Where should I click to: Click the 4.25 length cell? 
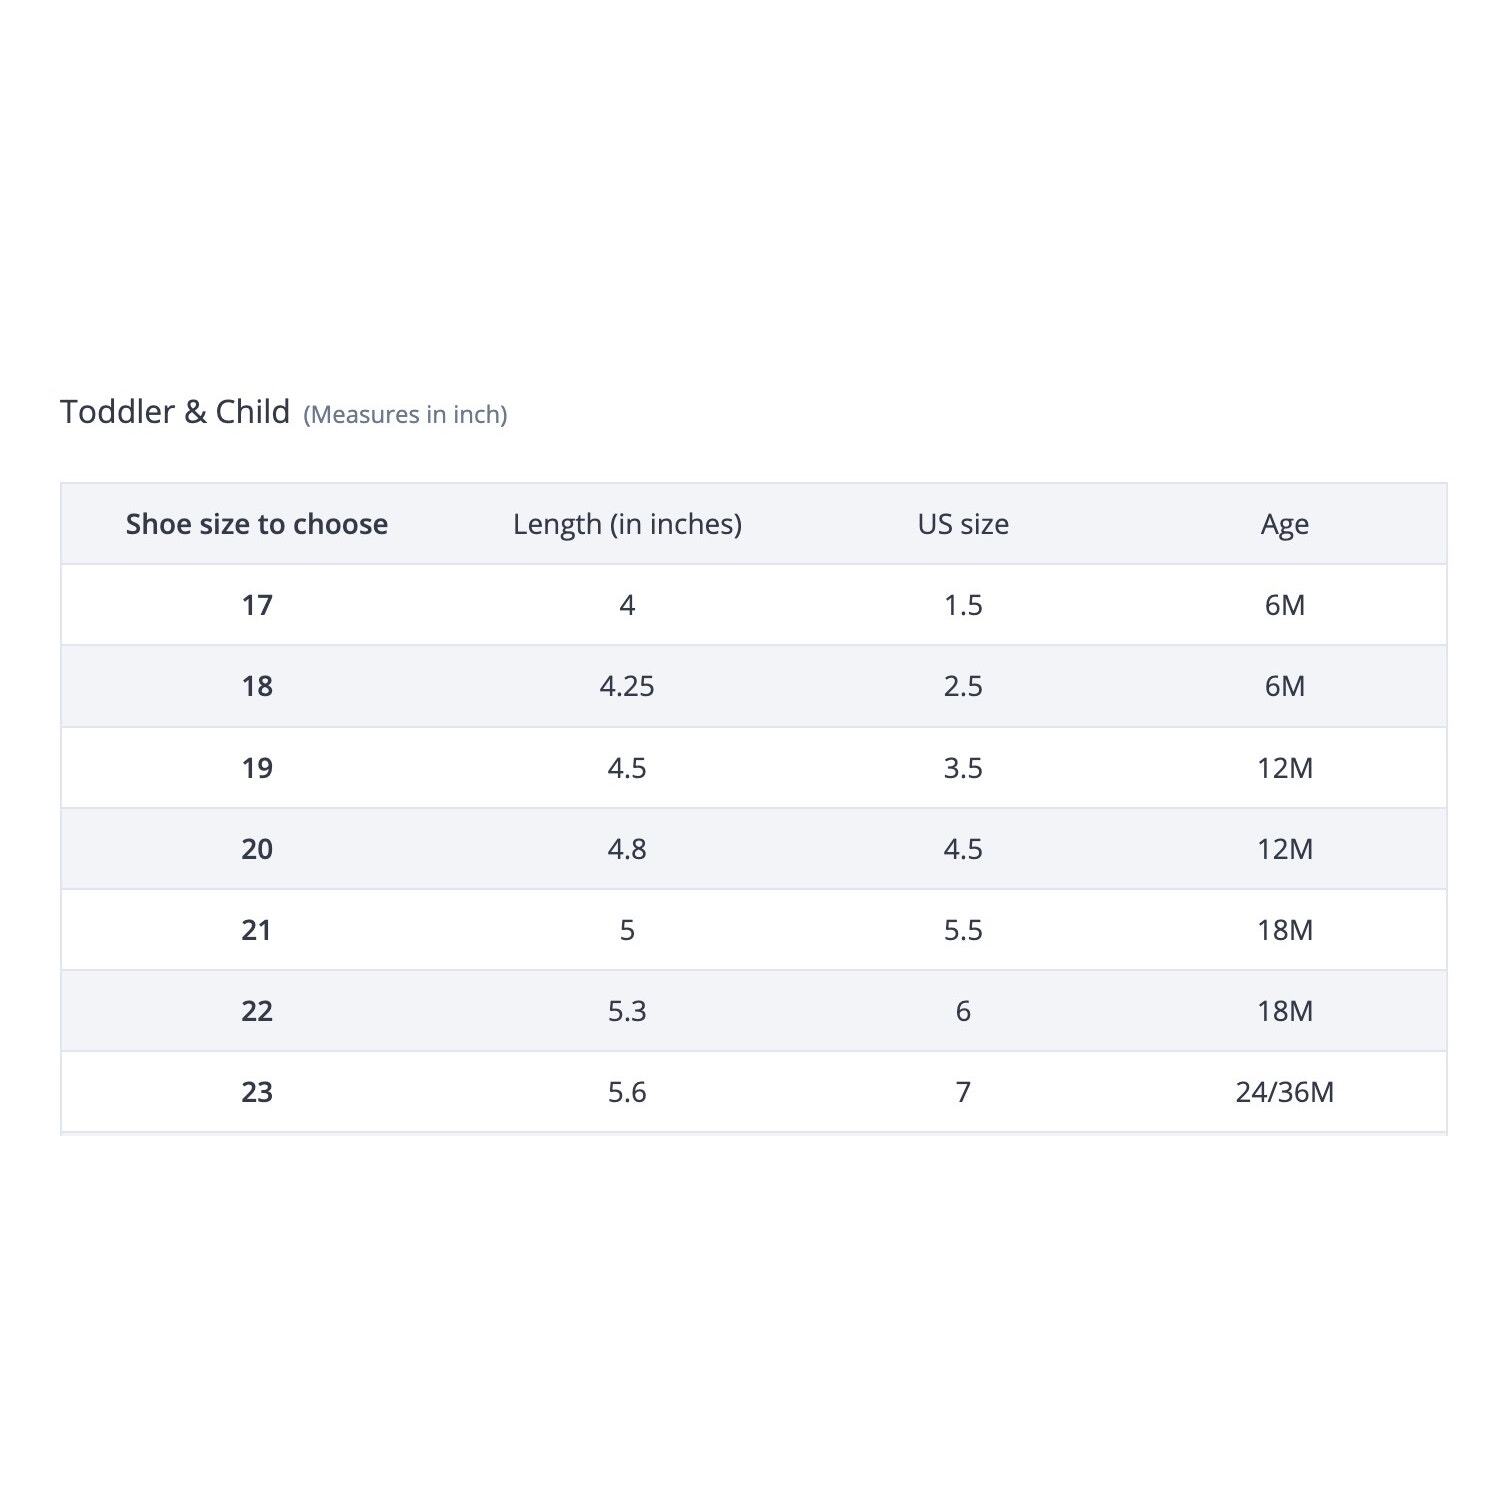tap(627, 686)
